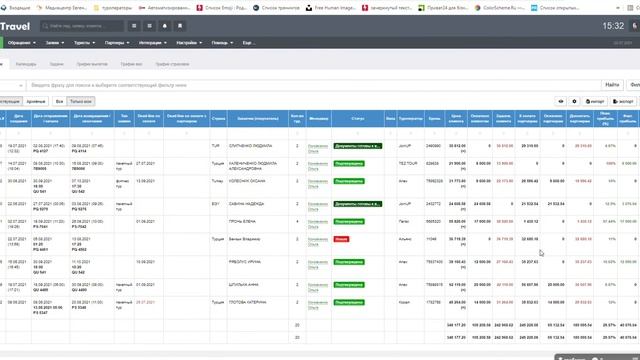This screenshot has height=360, width=640.
Task: Click the Бронь column header
Action: coord(434,119)
